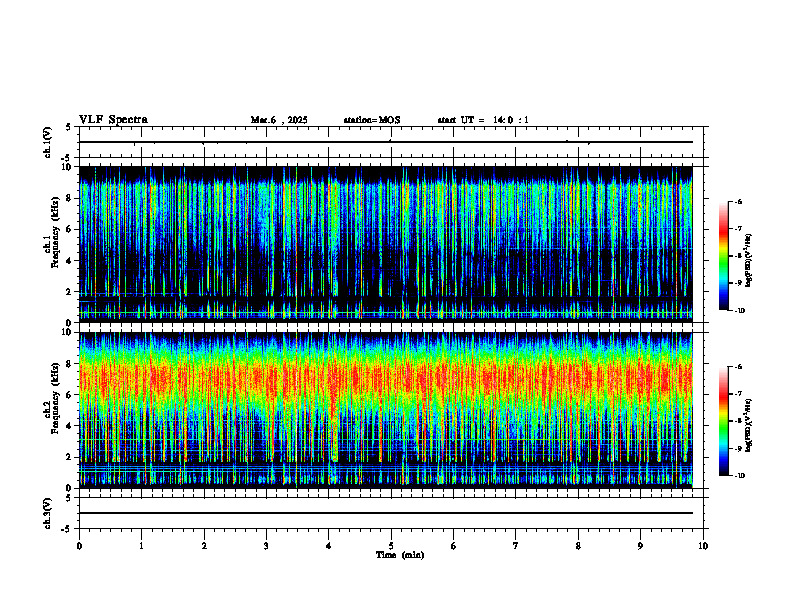
Task: Click inside the ch.2 spectrogram panel
Action: click(x=386, y=410)
